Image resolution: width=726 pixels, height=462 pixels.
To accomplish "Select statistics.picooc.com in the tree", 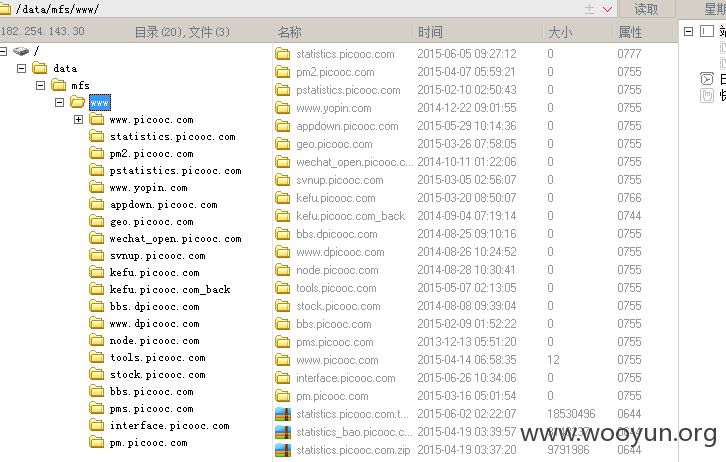I will point(173,137).
